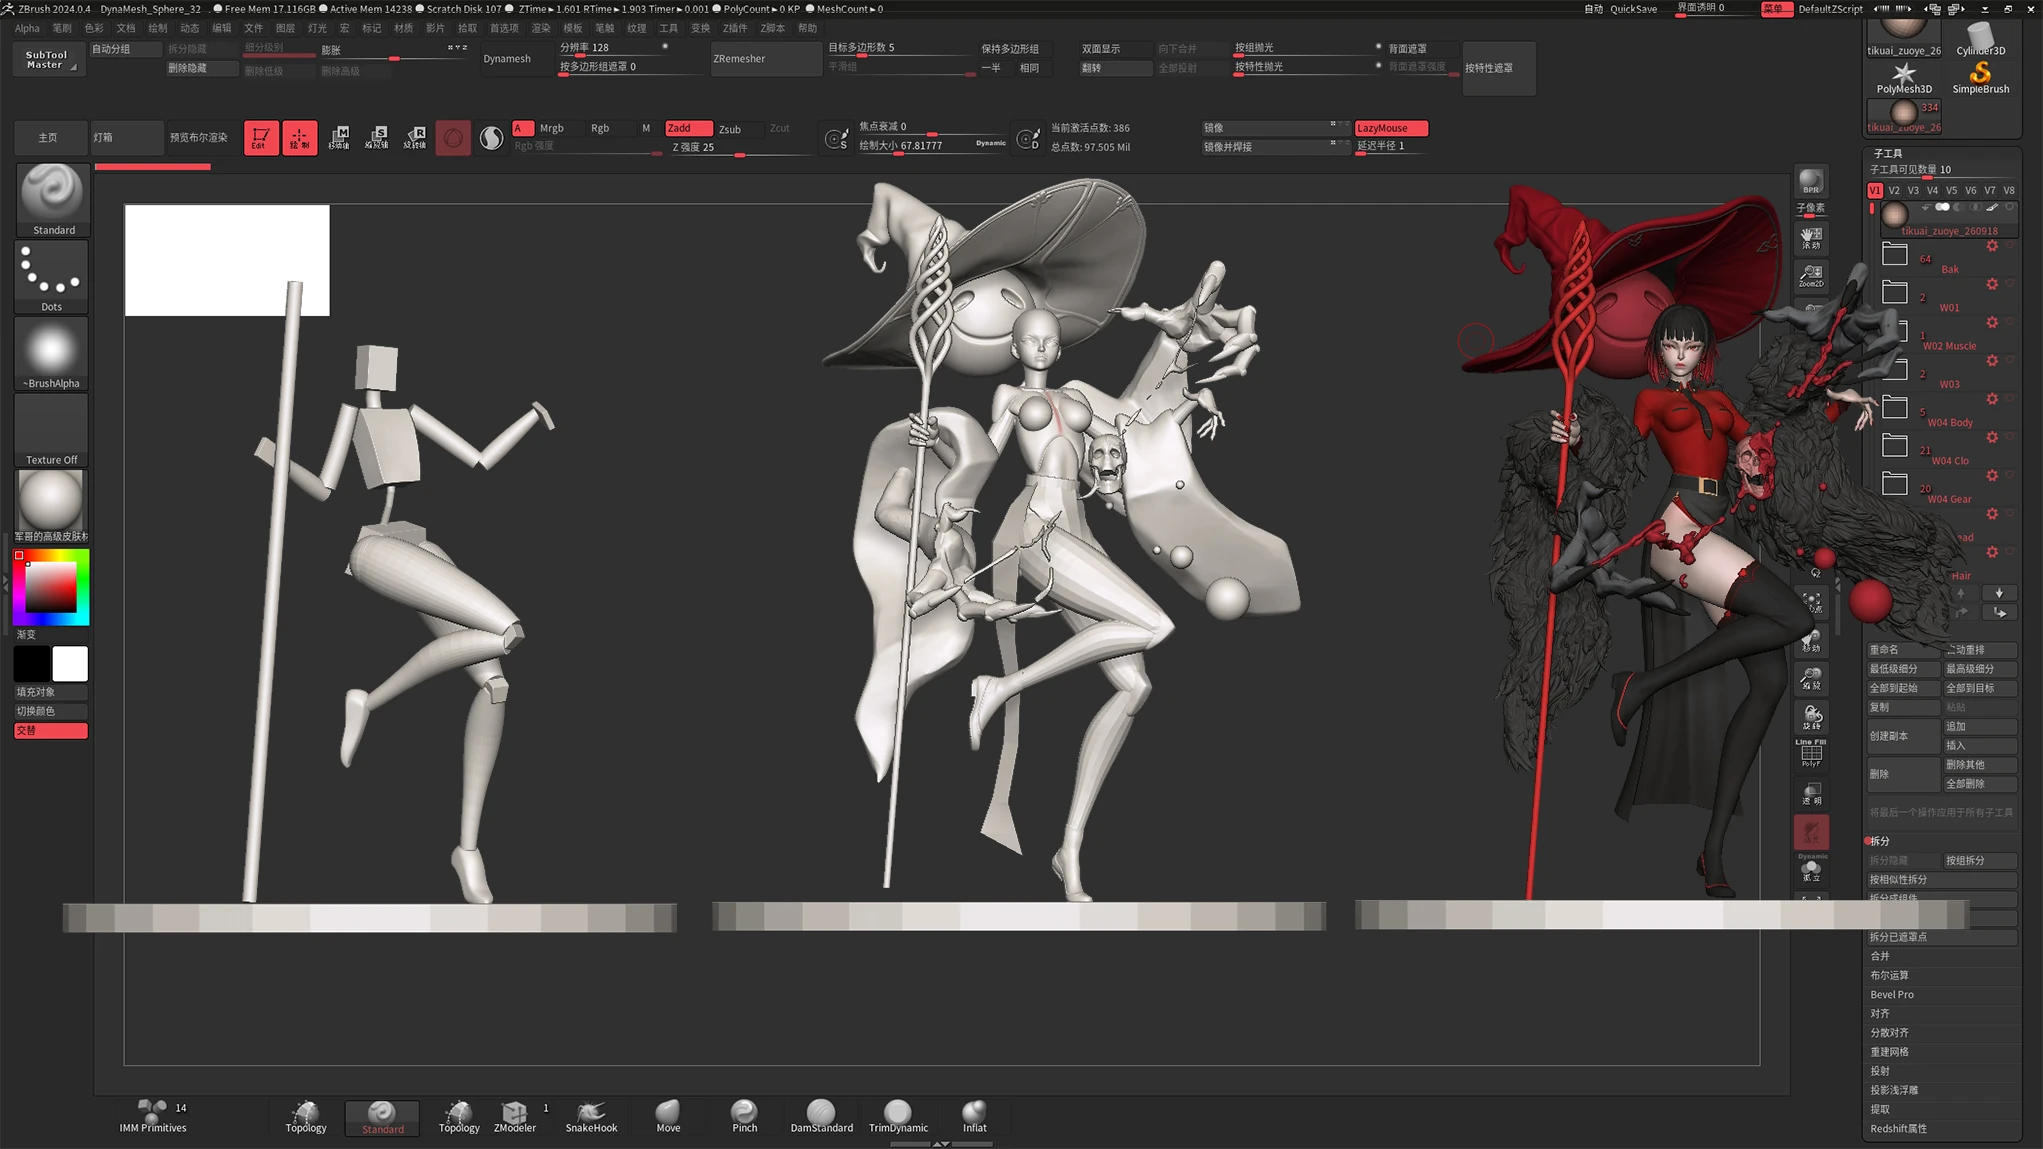This screenshot has width=2043, height=1149.
Task: Open settings gear of Bak folder
Action: (x=1991, y=246)
